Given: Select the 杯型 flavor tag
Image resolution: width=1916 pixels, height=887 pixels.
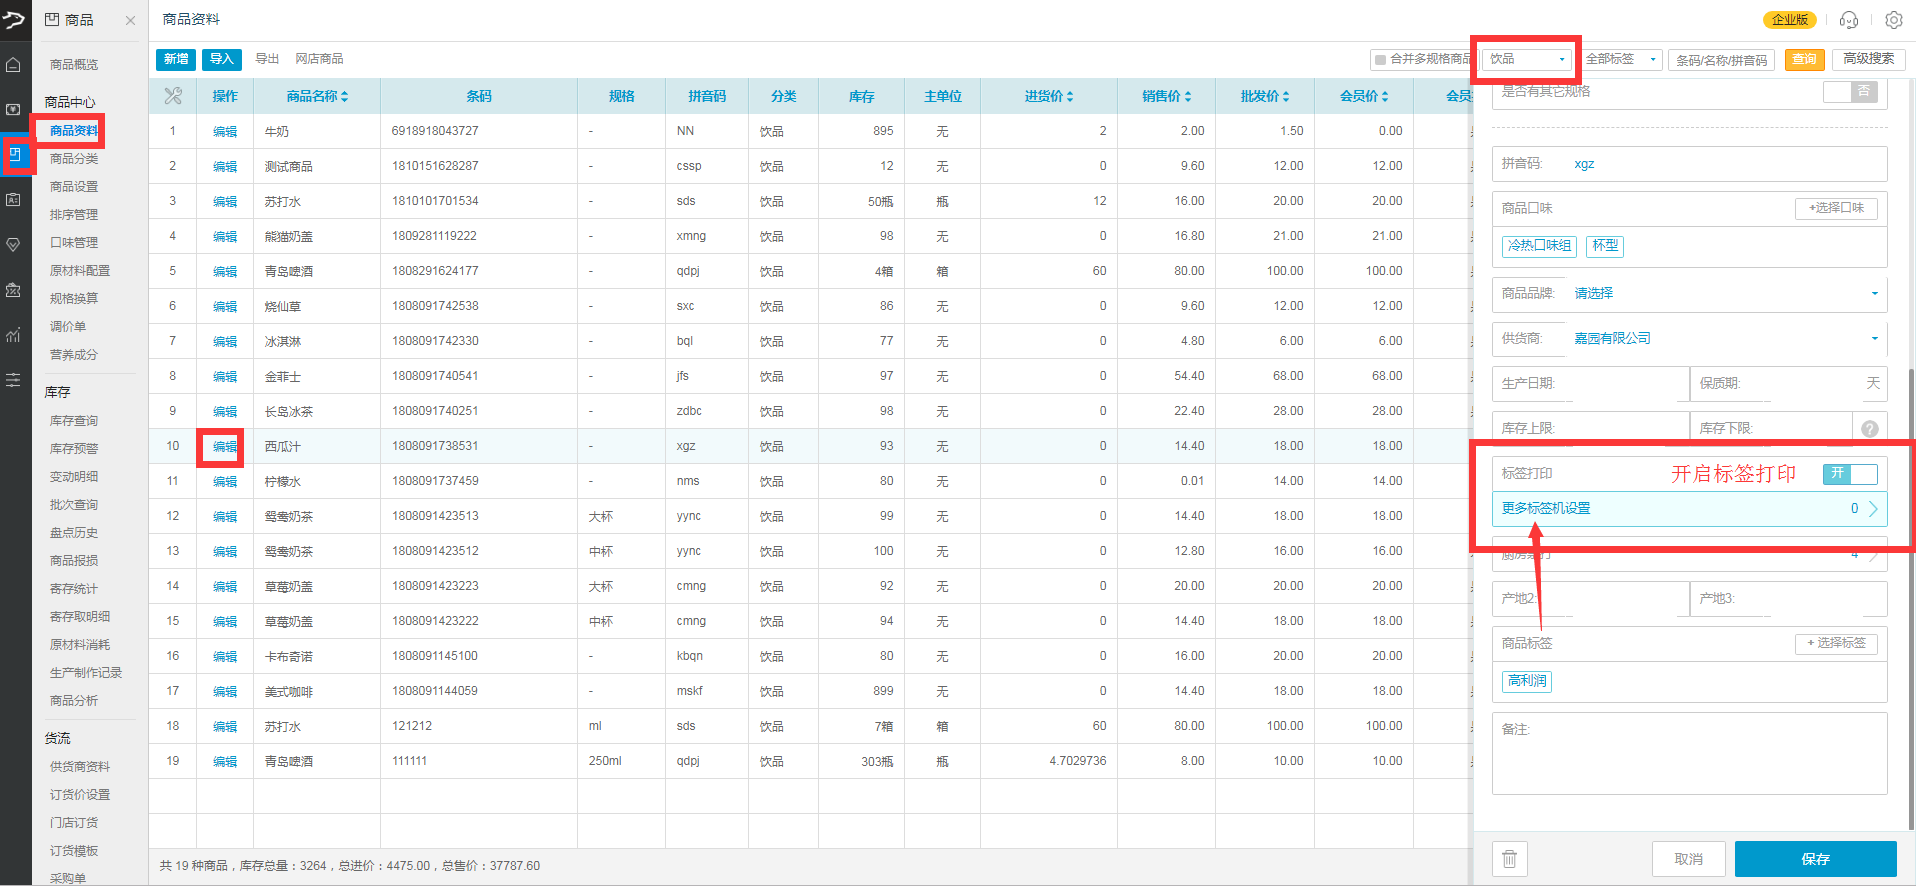Looking at the screenshot, I should [x=1605, y=246].
